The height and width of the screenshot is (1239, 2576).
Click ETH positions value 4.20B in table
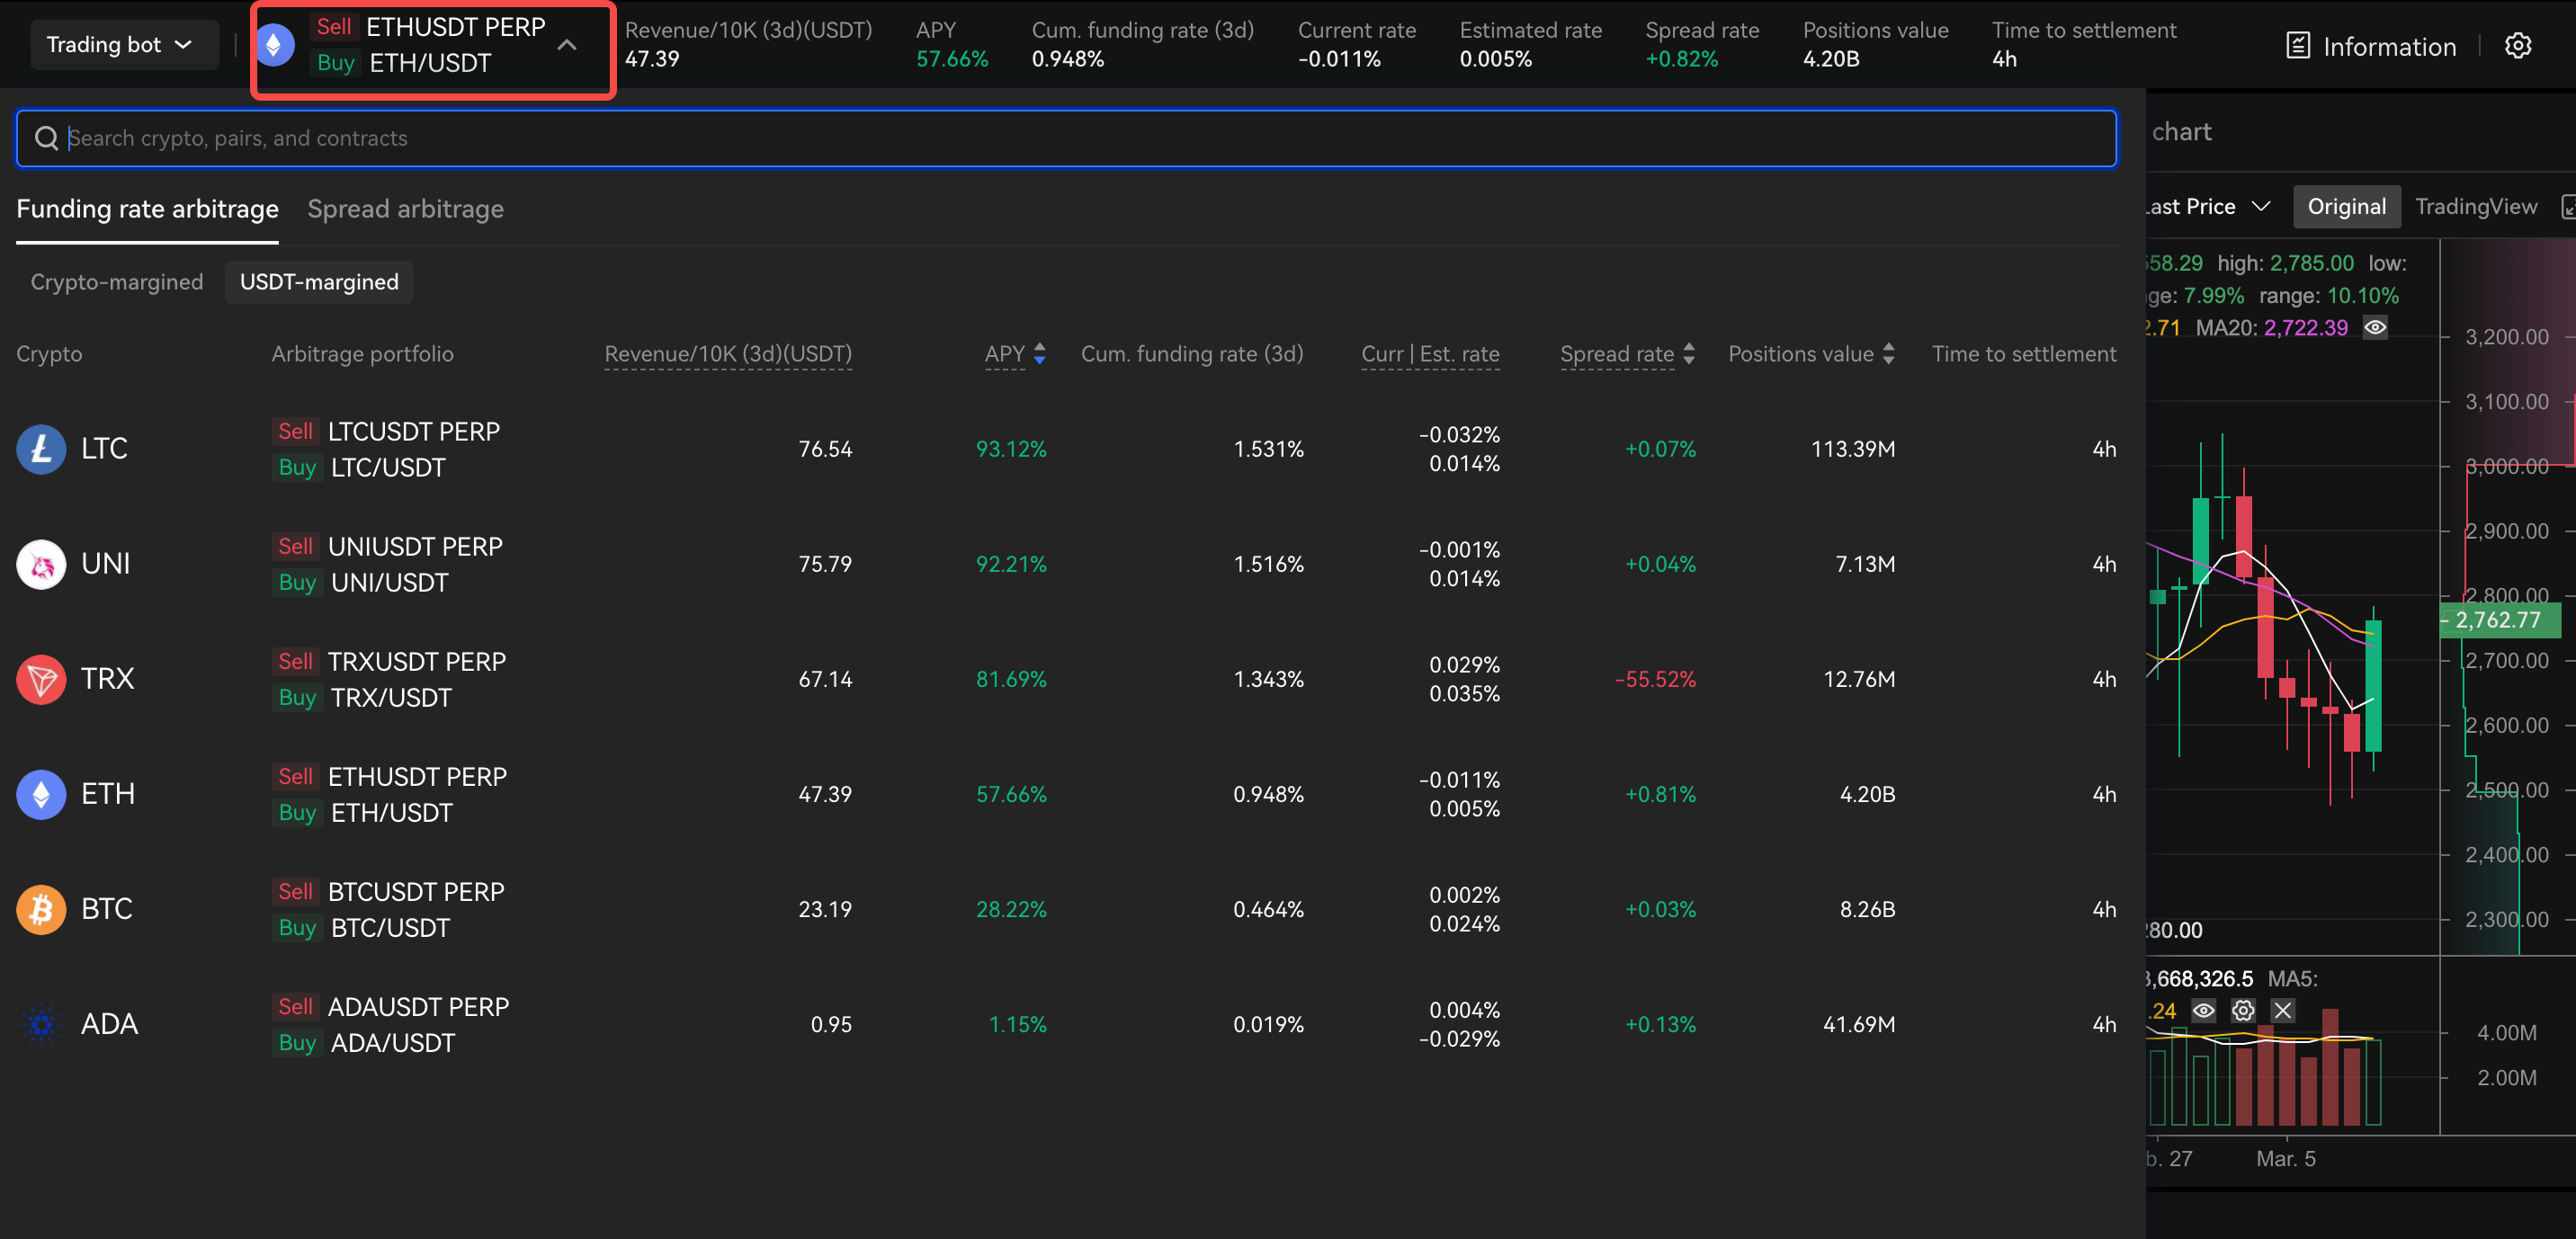[x=1867, y=794]
